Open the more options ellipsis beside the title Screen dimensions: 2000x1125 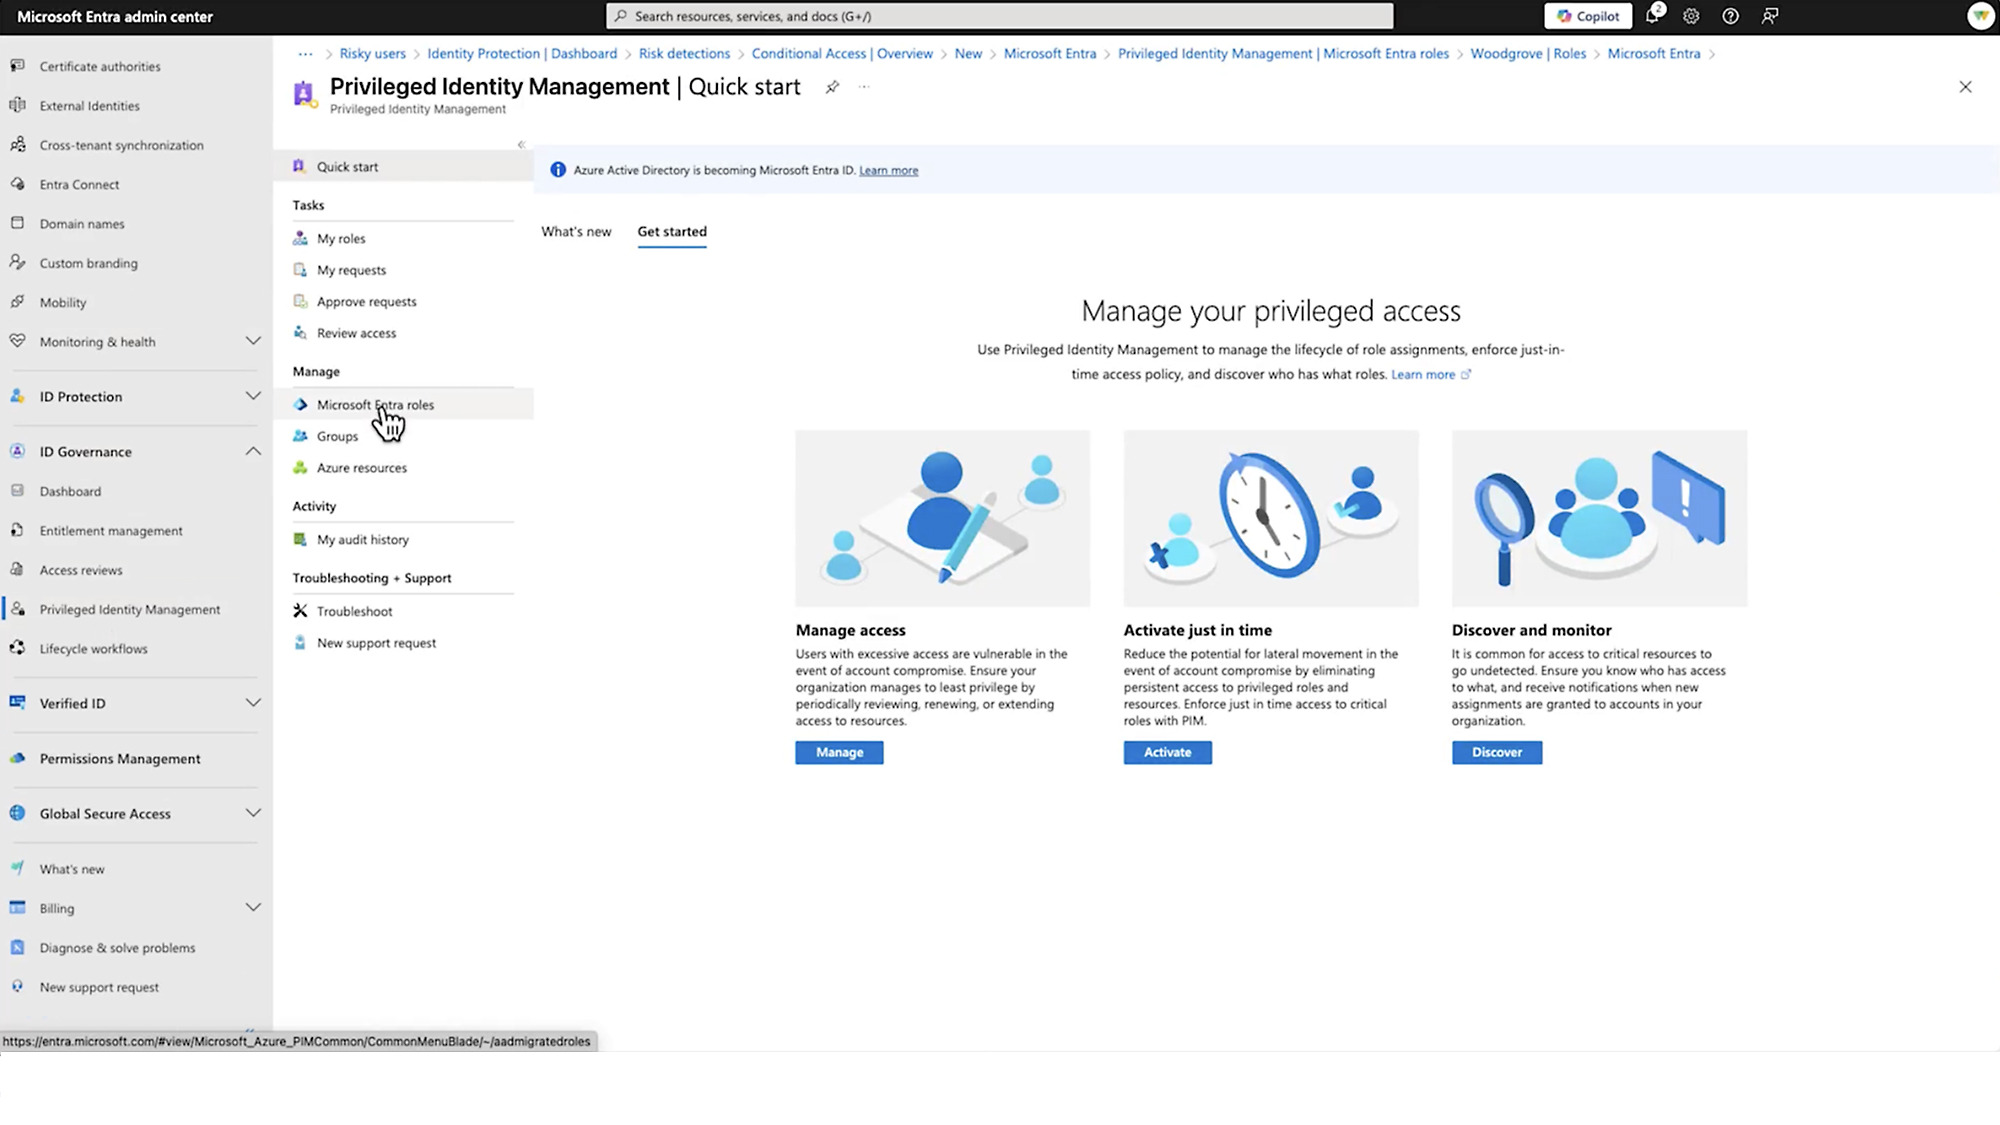click(x=864, y=87)
